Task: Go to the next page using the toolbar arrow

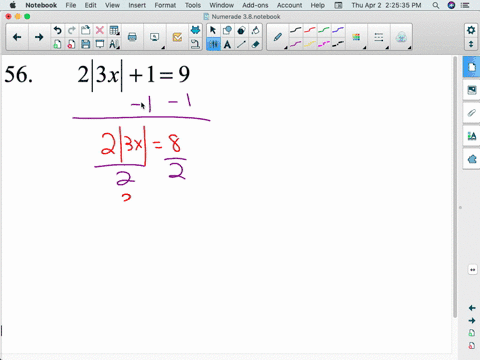Action: coord(39,37)
